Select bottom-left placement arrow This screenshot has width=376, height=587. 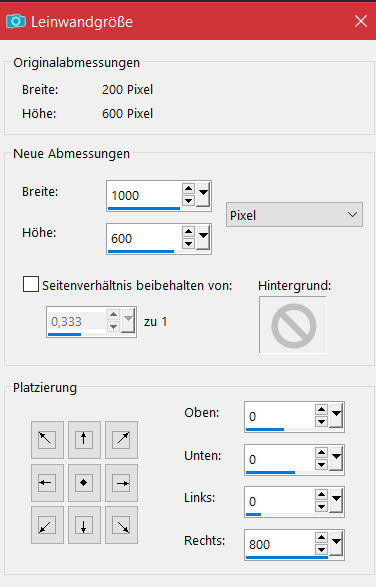pyautogui.click(x=47, y=525)
